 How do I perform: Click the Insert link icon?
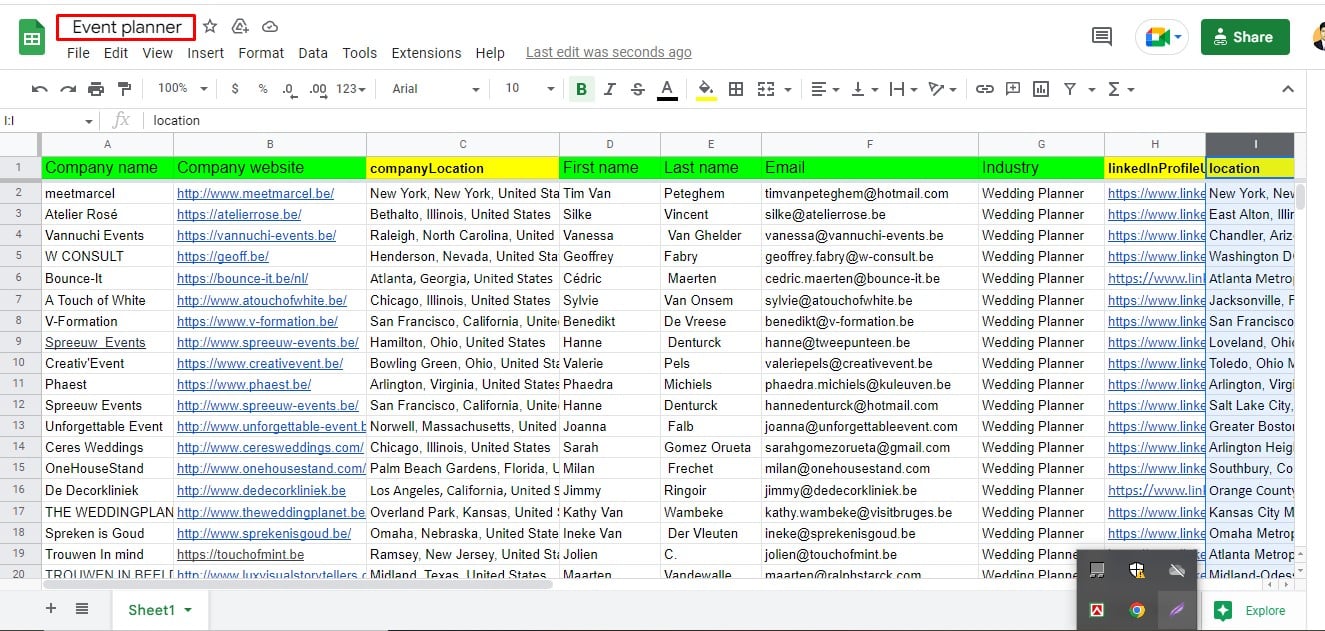point(984,88)
